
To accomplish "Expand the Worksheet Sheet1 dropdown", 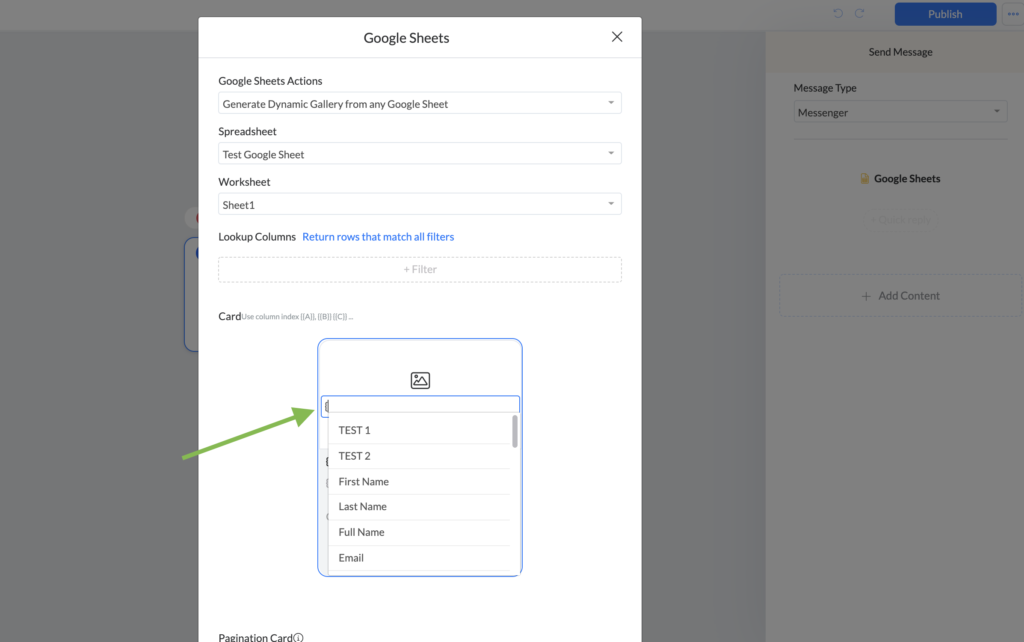I will [420, 204].
